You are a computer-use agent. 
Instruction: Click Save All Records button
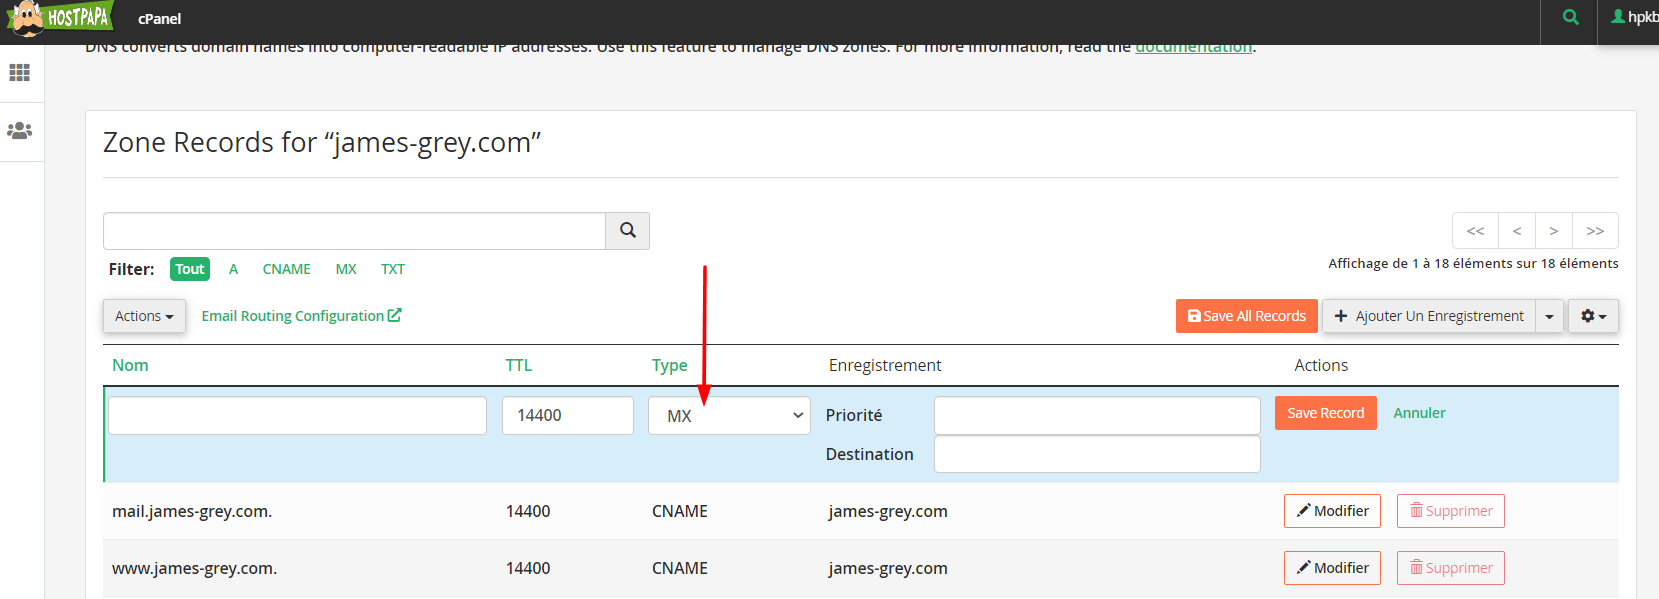tap(1247, 316)
